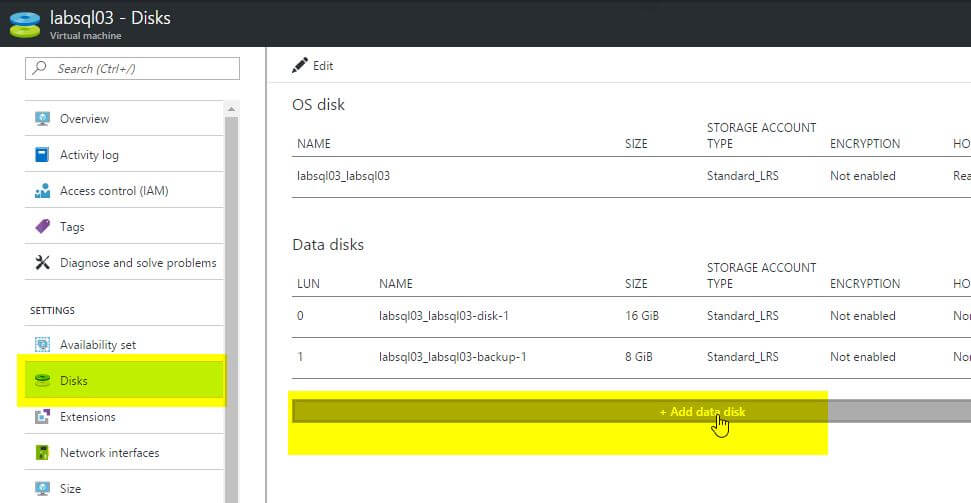
Task: Click the Network interfaces icon
Action: [42, 452]
